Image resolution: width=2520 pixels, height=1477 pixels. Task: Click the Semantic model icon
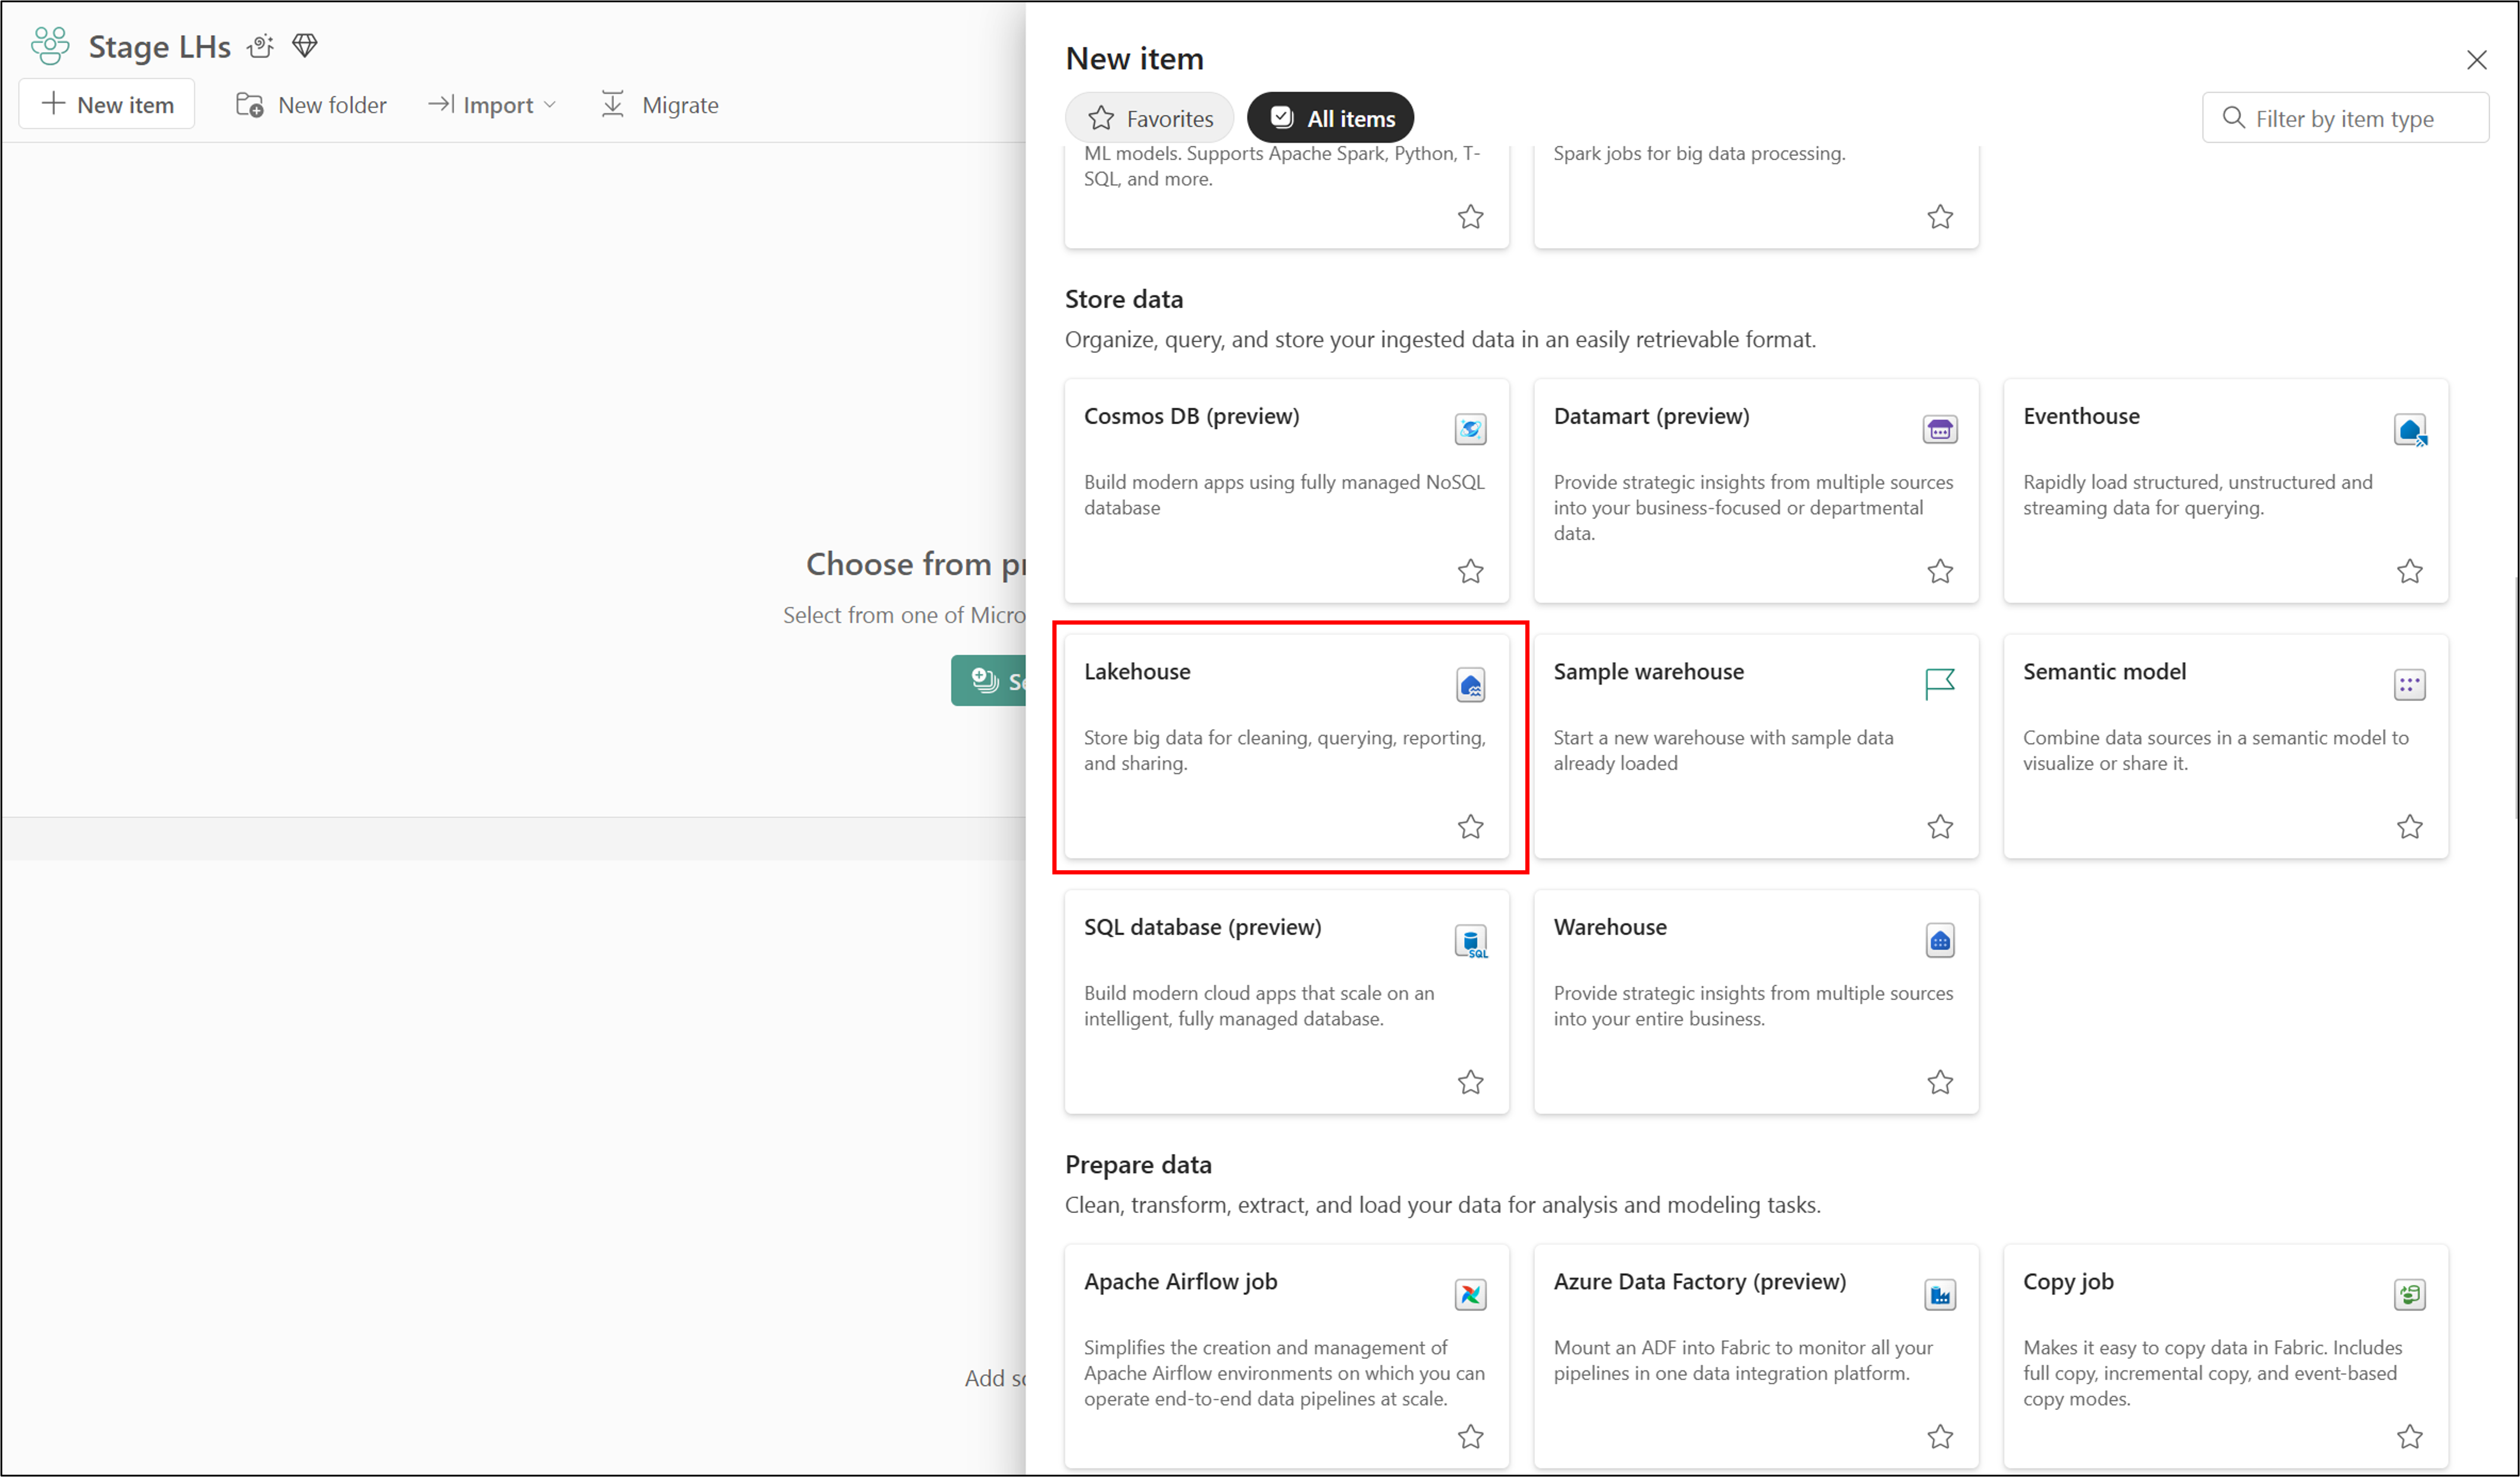(x=2409, y=685)
